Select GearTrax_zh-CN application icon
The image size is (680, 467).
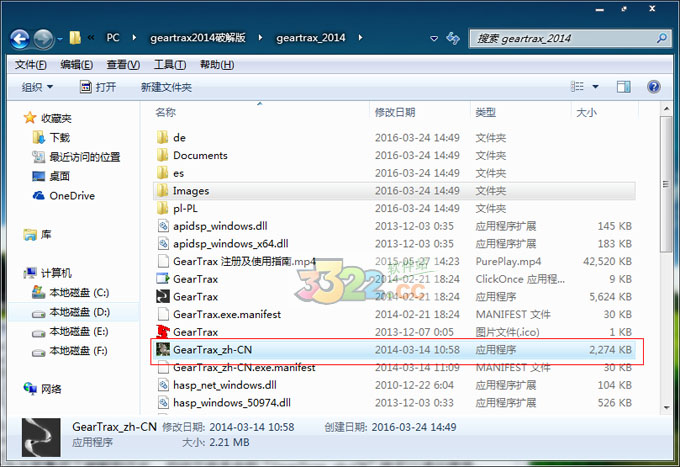pos(163,349)
